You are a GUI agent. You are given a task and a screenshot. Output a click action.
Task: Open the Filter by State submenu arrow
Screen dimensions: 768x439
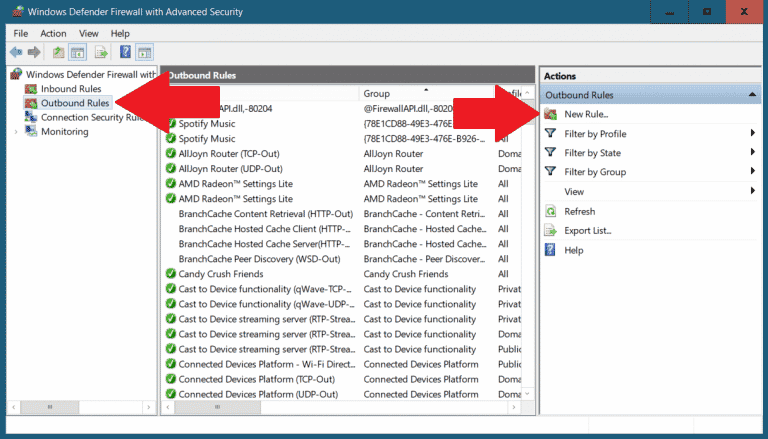click(752, 153)
